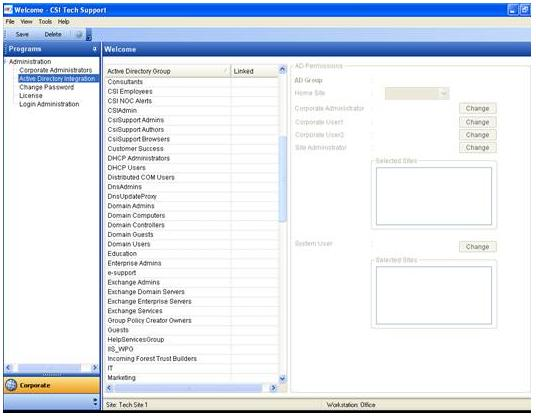The width and height of the screenshot is (536, 417).
Task: Open Change Password in the tree
Action: click(x=46, y=87)
